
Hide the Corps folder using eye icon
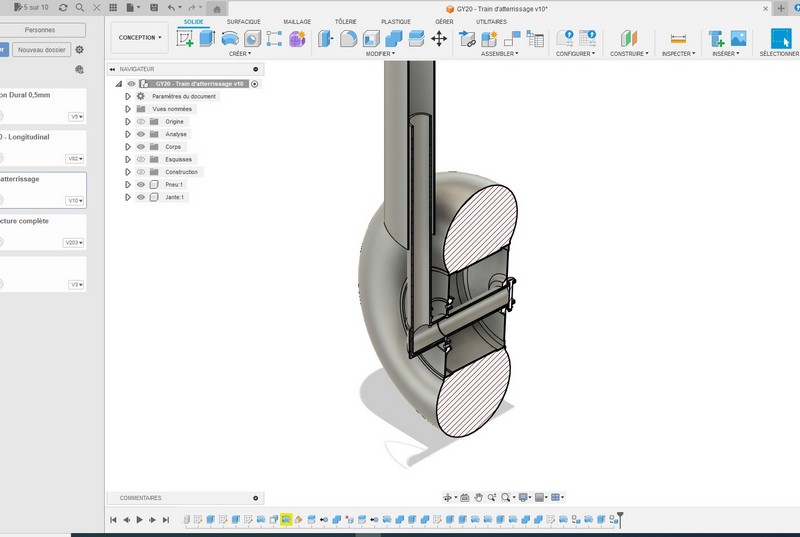point(141,147)
